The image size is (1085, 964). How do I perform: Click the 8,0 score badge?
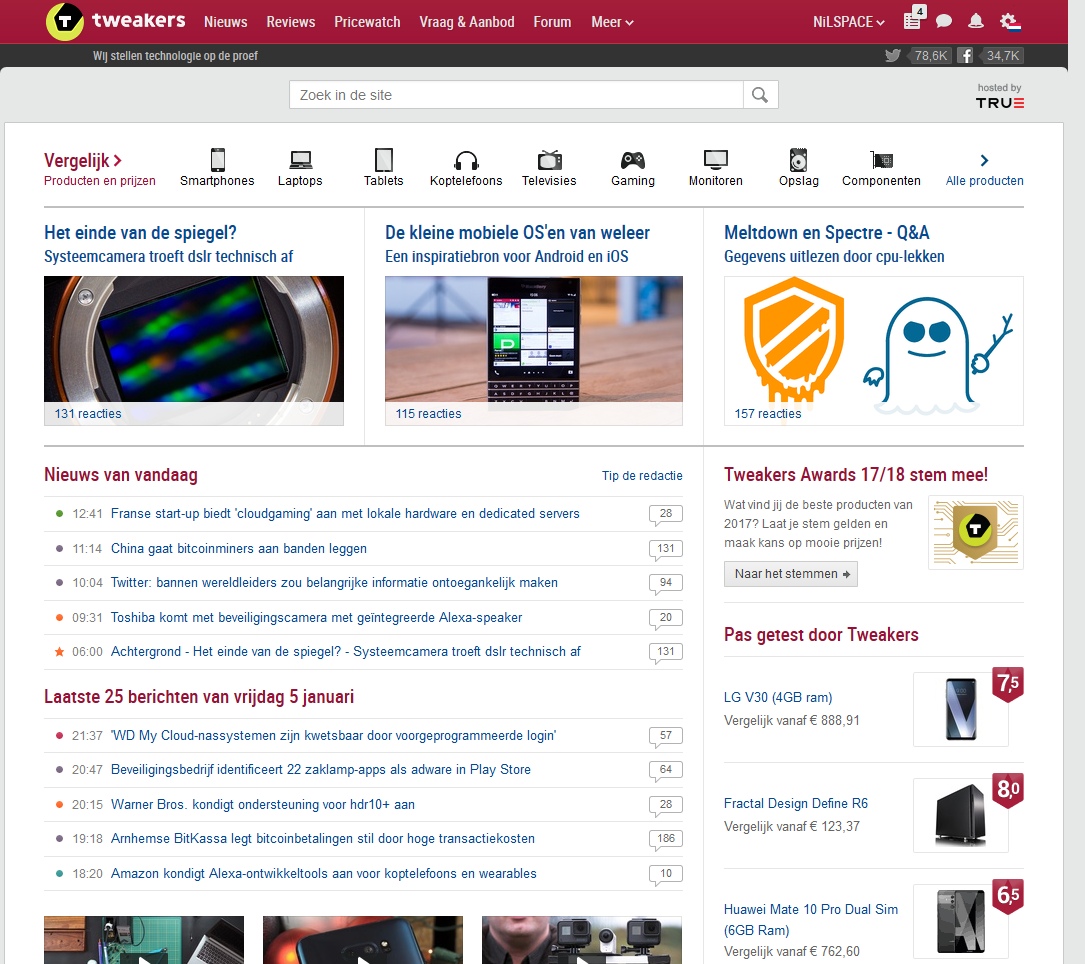point(1008,790)
